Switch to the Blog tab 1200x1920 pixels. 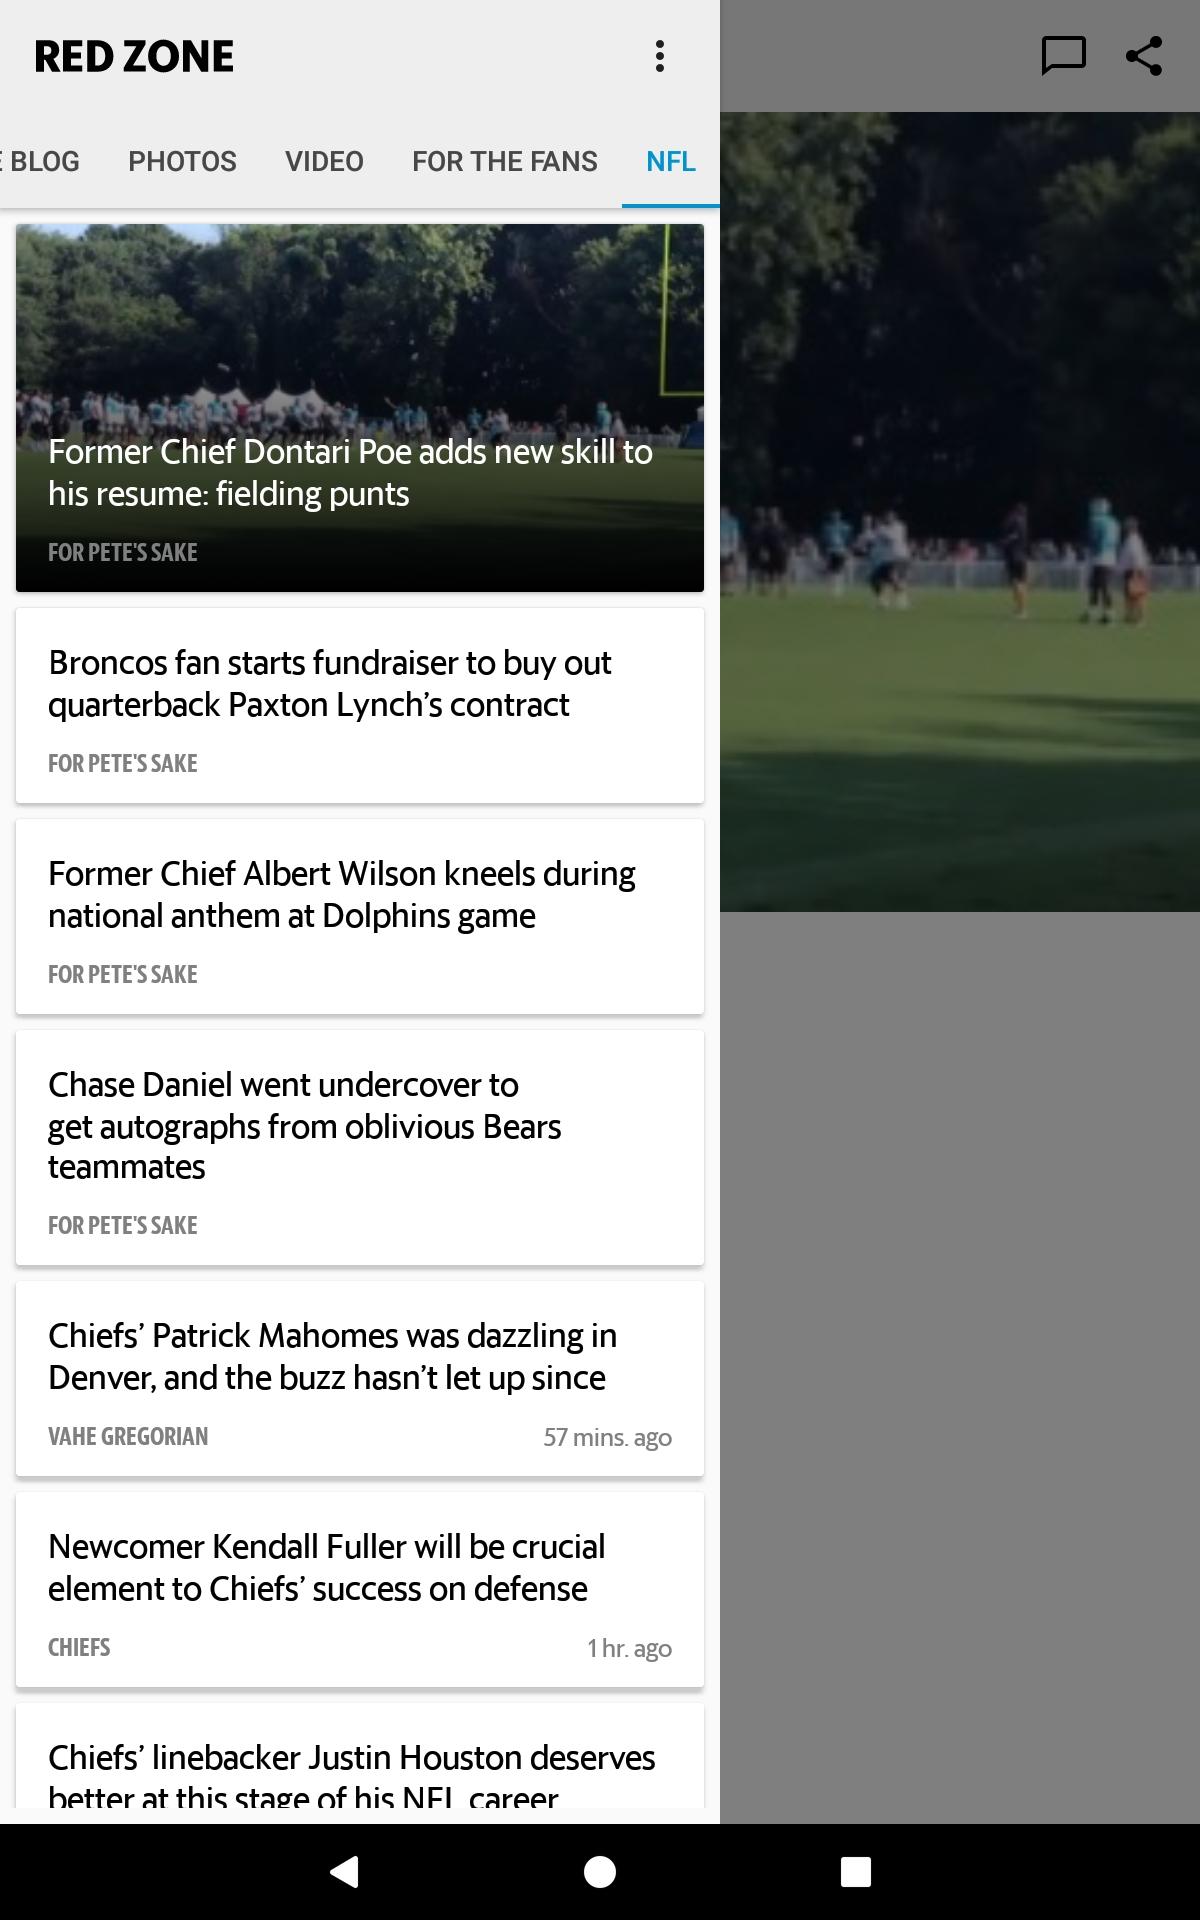pos(40,161)
